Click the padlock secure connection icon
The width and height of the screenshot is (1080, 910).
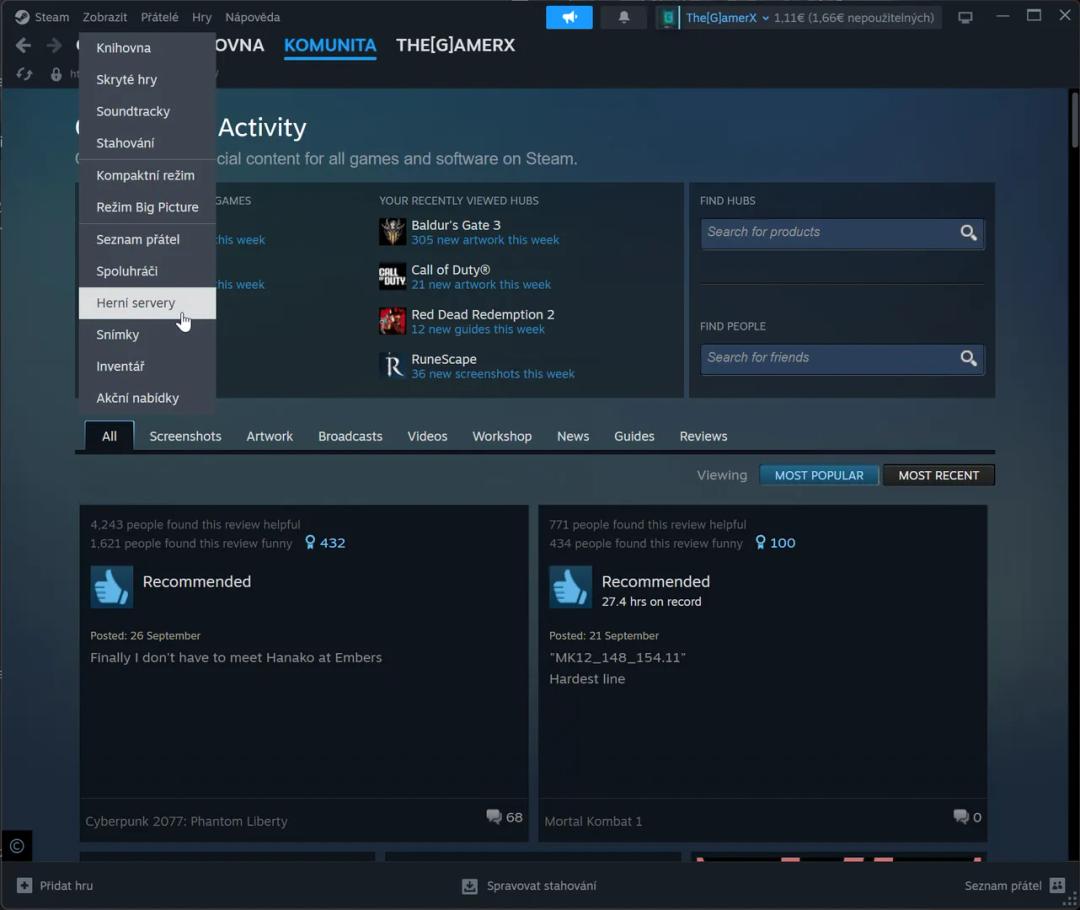[56, 74]
